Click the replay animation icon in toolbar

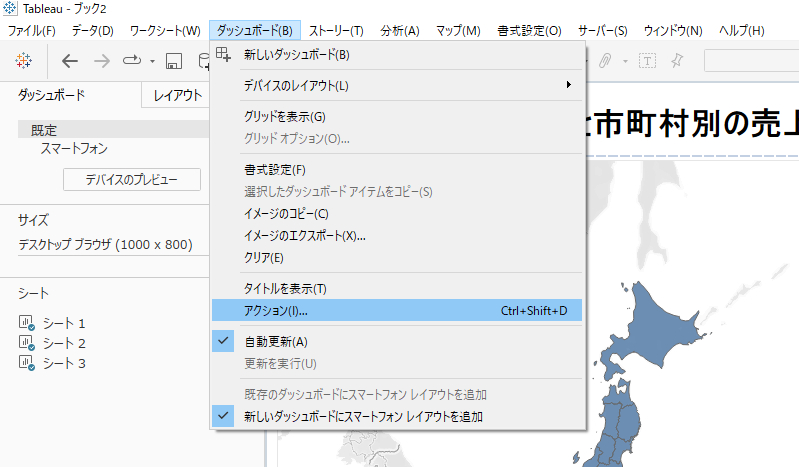[132, 61]
